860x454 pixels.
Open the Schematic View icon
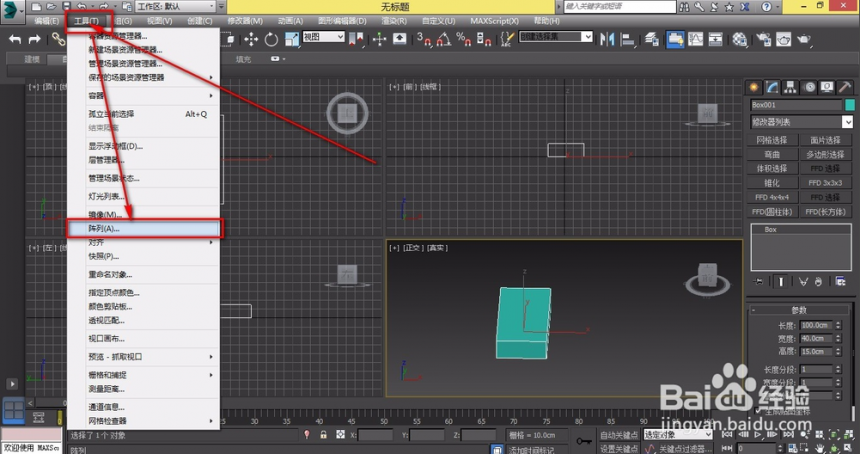(716, 39)
